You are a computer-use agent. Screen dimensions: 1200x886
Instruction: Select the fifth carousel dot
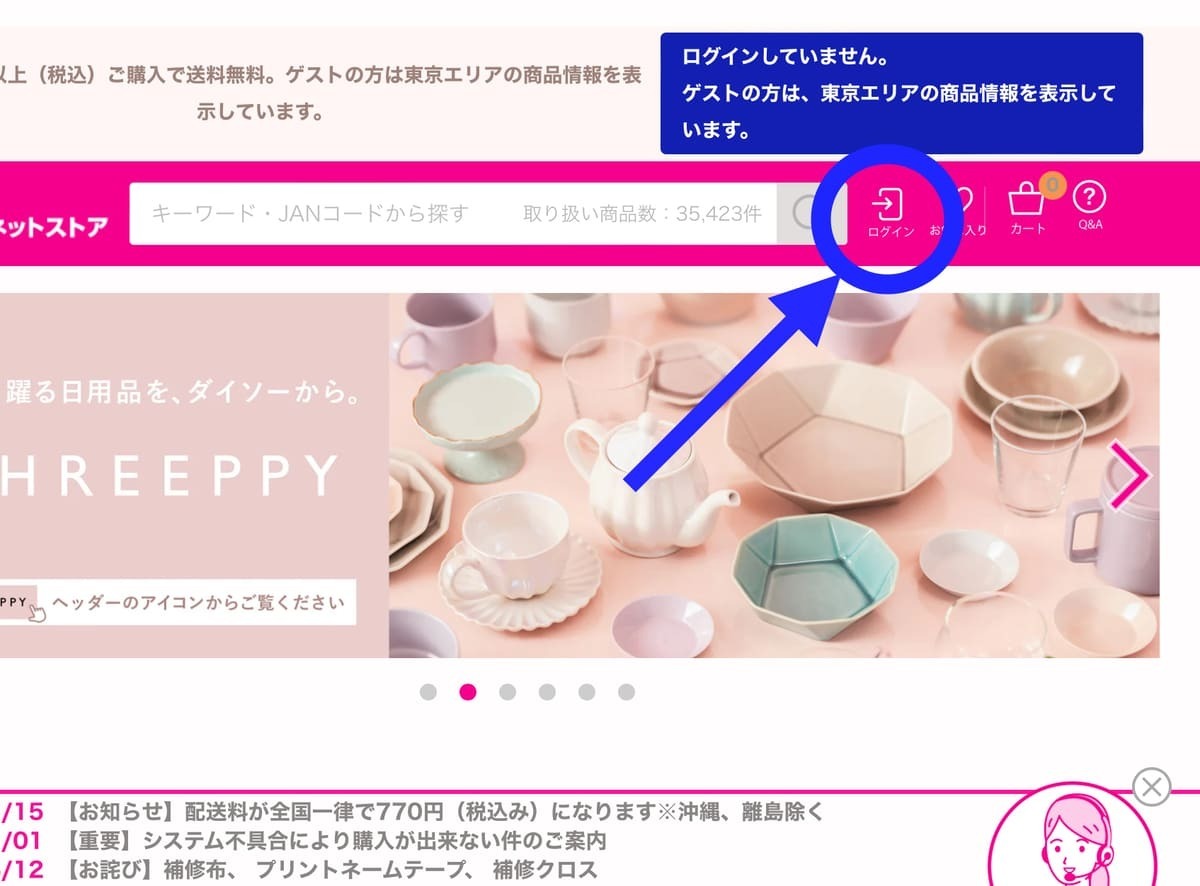(x=586, y=692)
